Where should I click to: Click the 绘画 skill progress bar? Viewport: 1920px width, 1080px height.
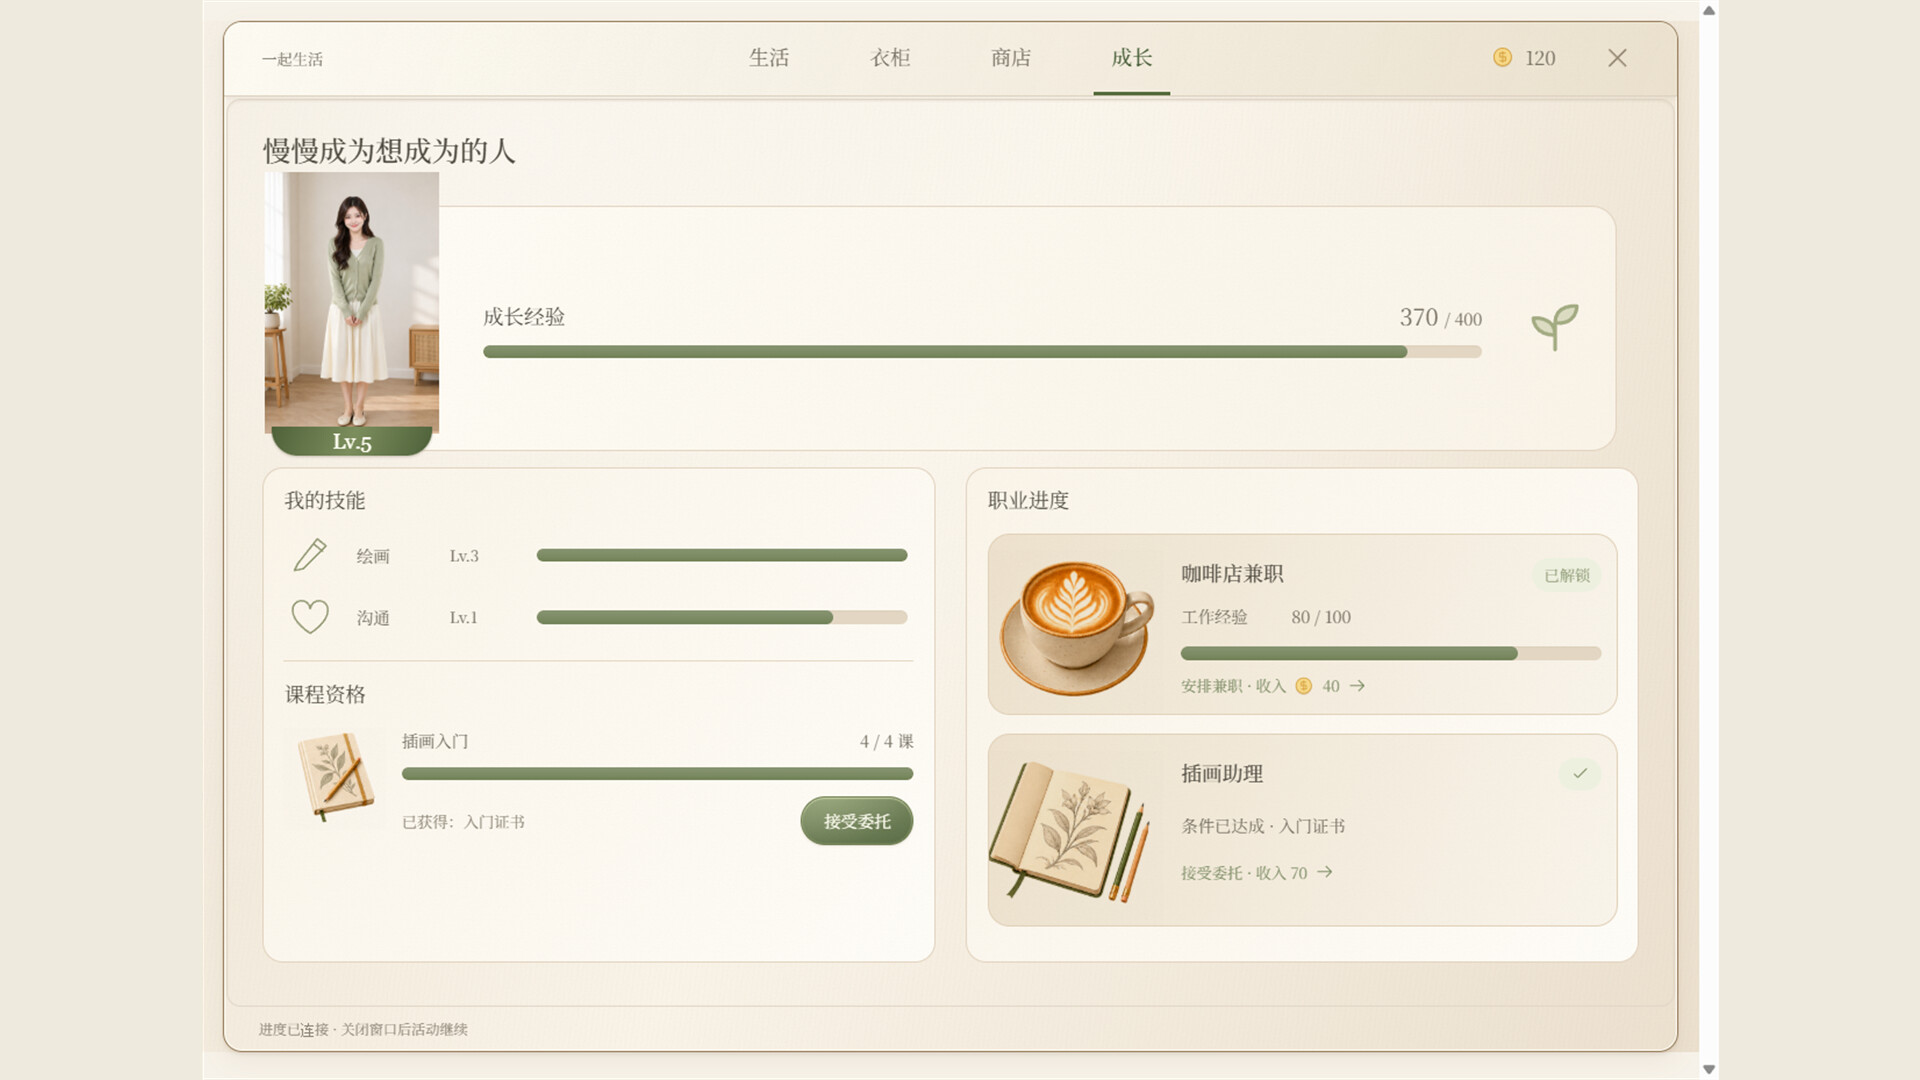(x=722, y=555)
